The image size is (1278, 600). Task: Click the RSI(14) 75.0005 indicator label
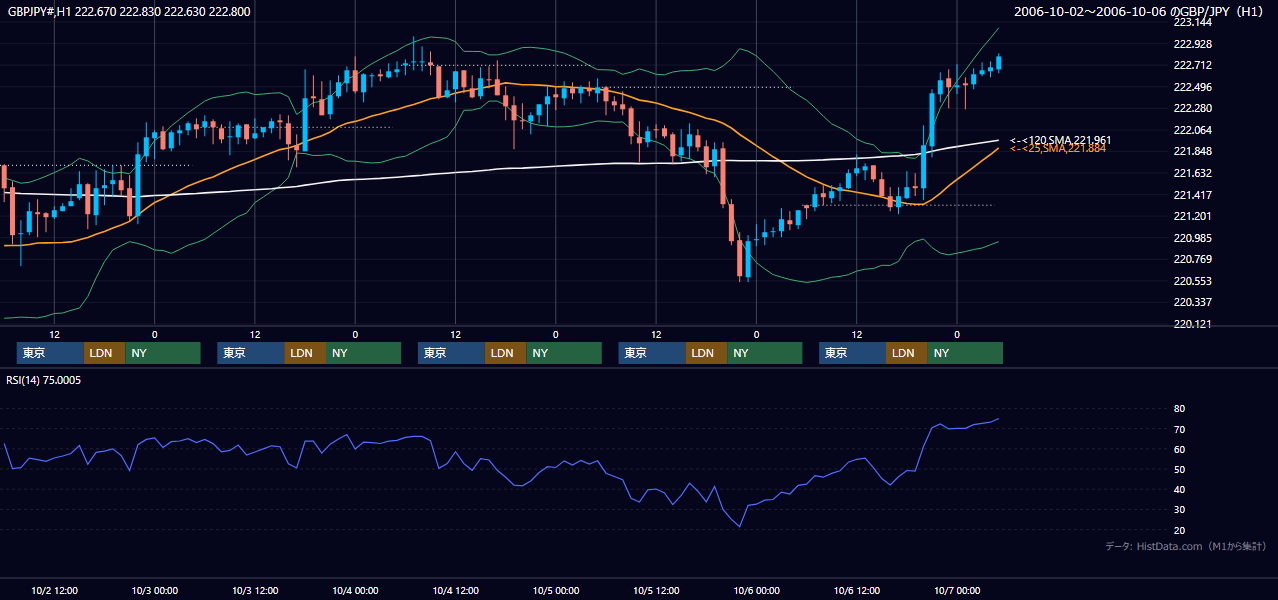43,380
